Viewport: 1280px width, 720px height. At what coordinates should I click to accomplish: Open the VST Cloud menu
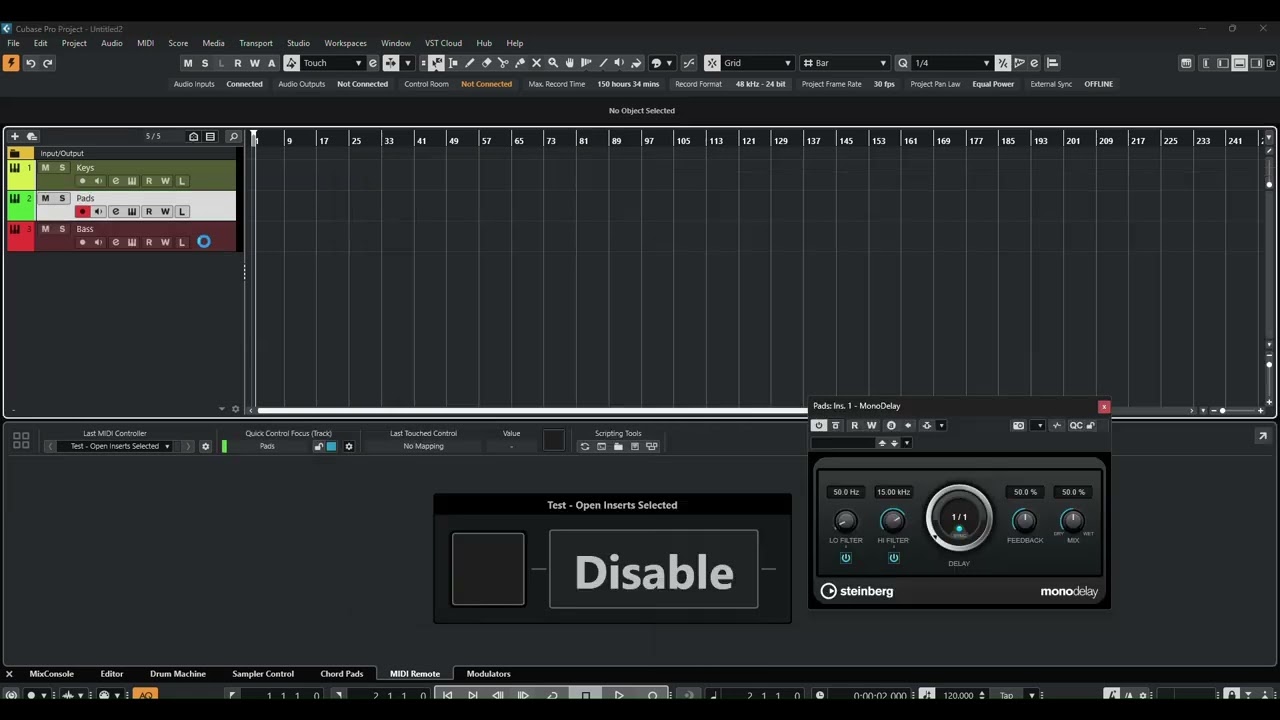pyautogui.click(x=443, y=43)
